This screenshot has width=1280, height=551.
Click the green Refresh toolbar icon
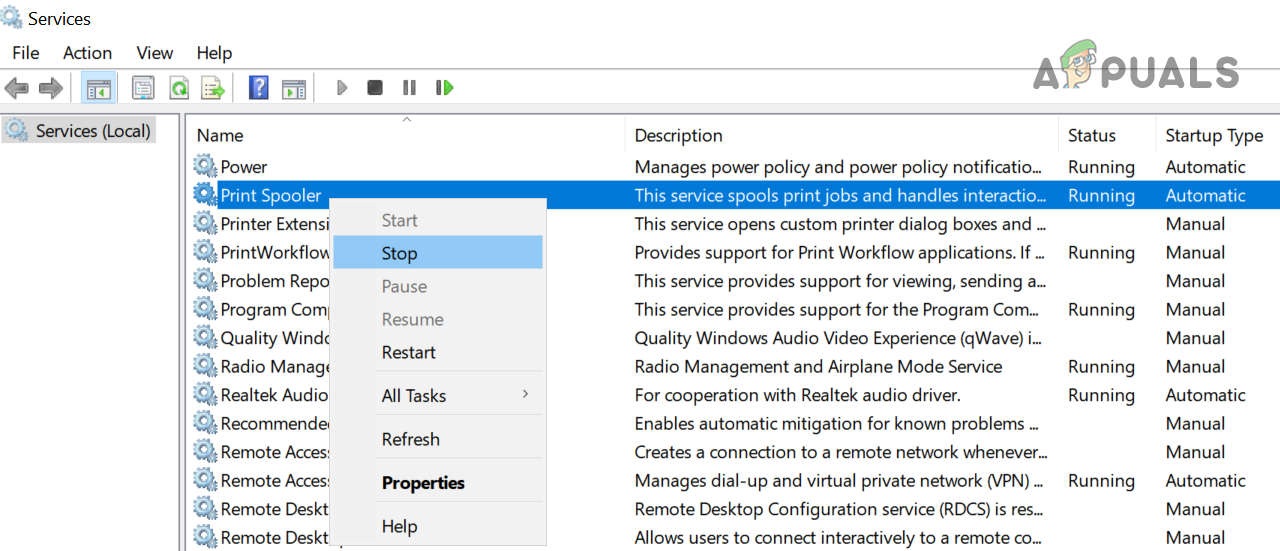tap(179, 88)
